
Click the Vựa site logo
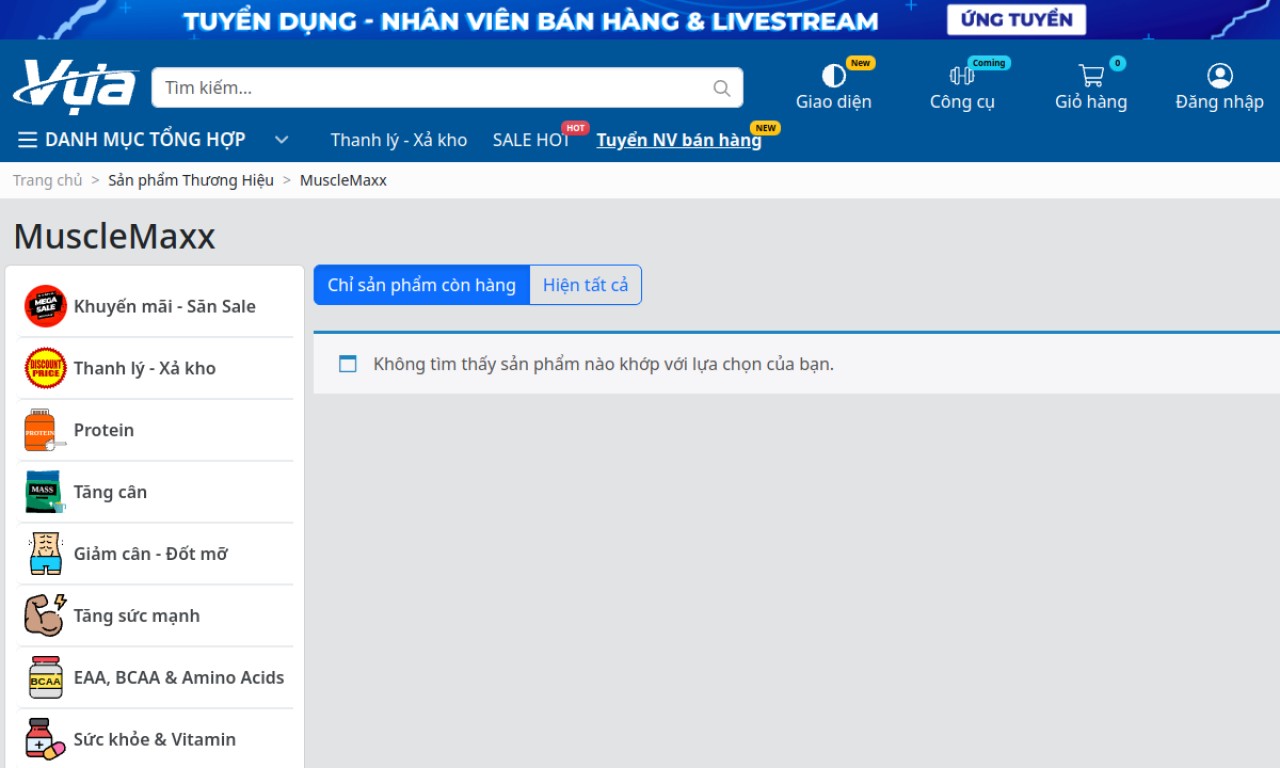[x=75, y=87]
